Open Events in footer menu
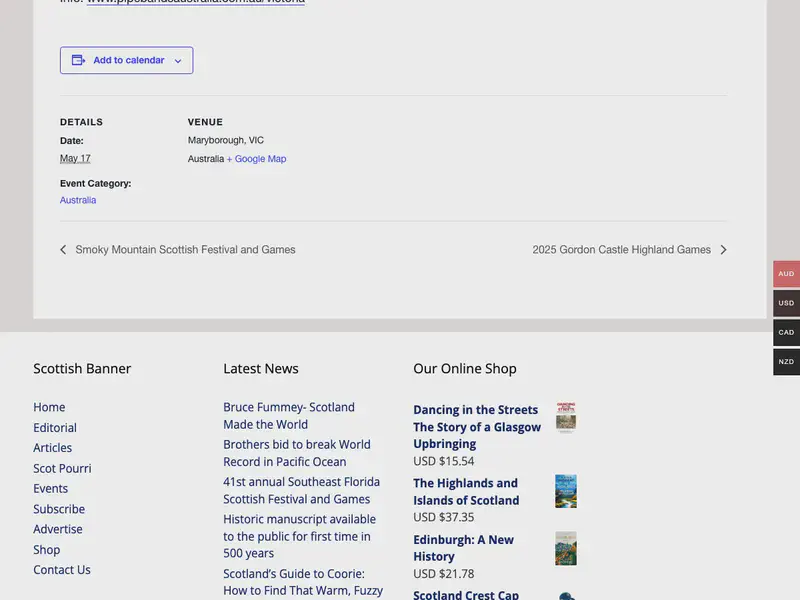Viewport: 800px width, 600px height. pos(51,488)
